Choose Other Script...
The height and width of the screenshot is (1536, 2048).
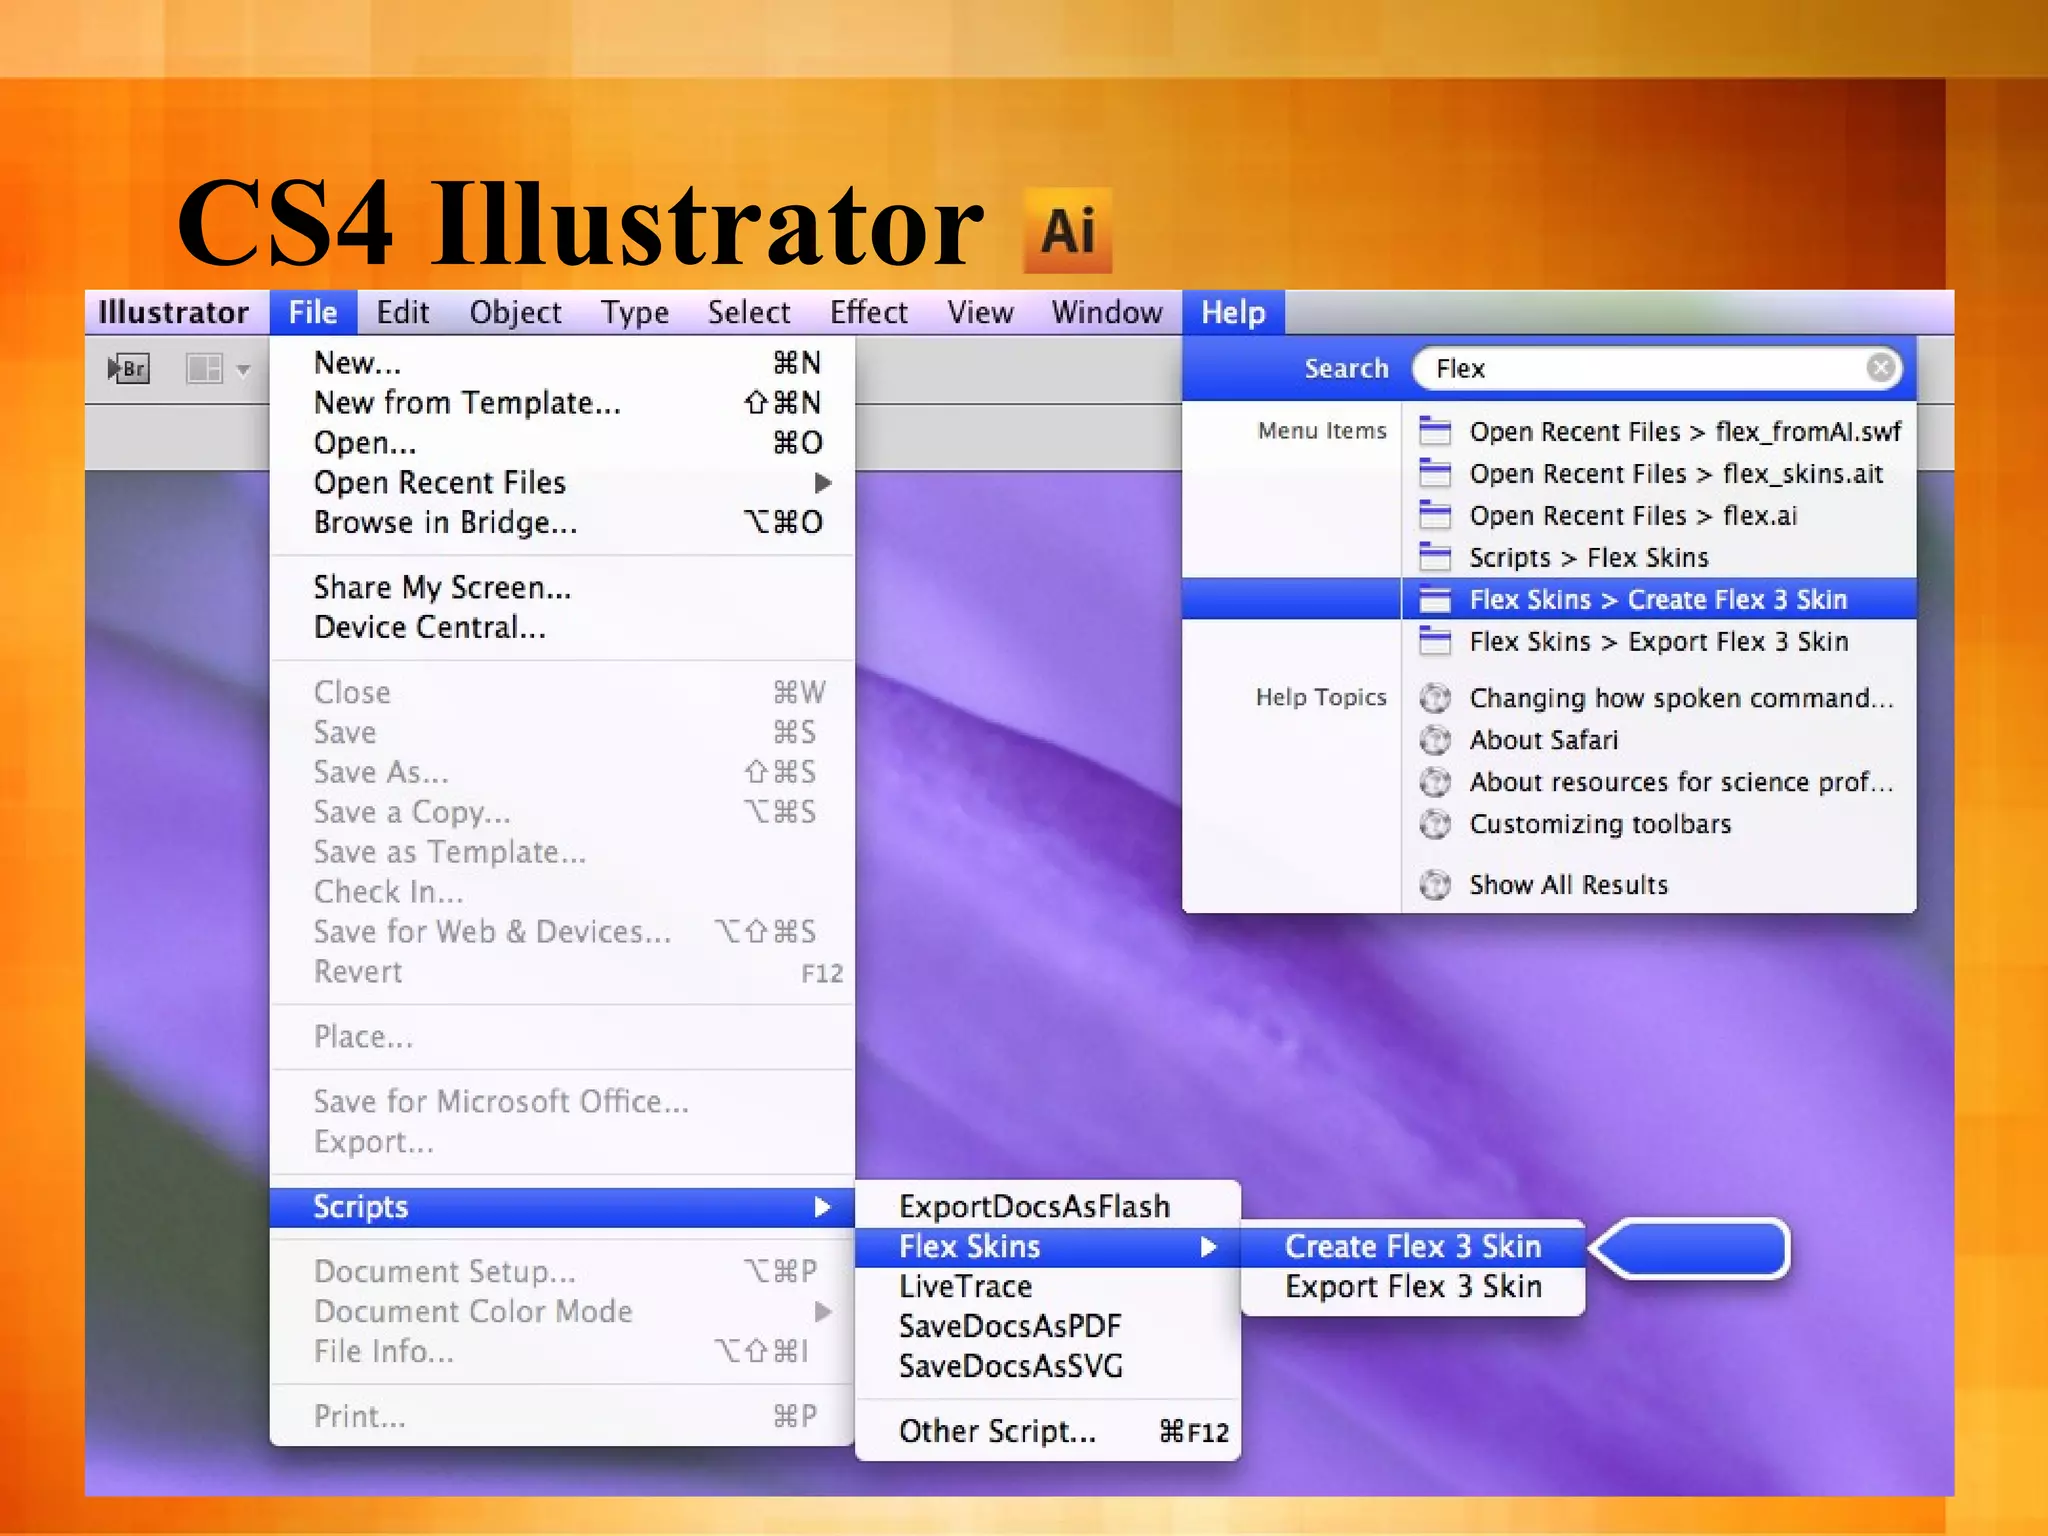click(1048, 1431)
